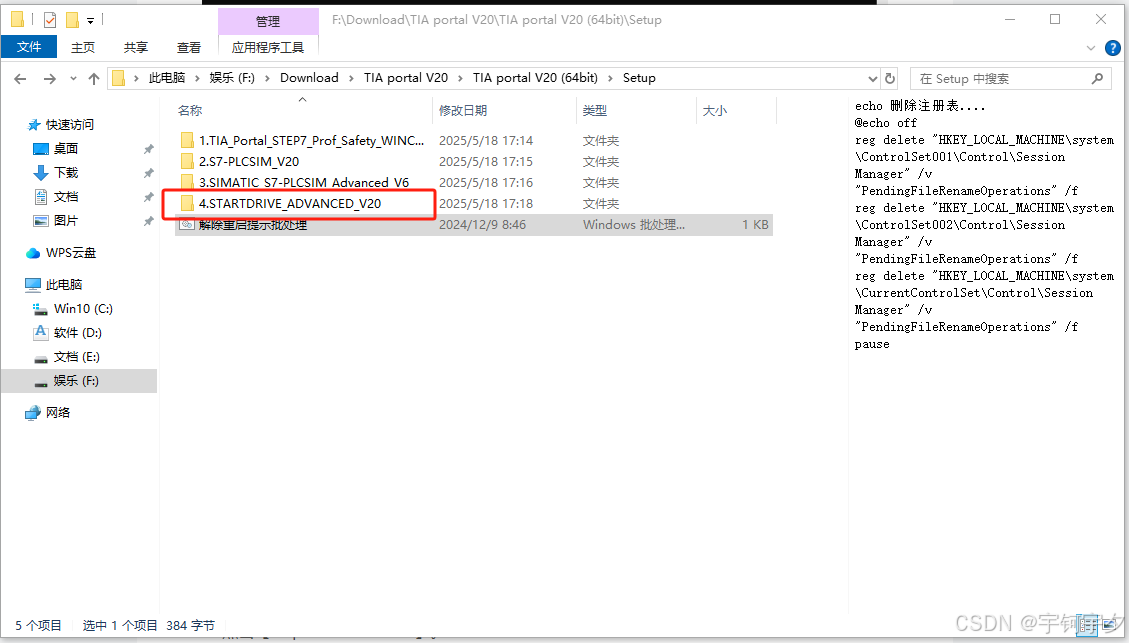1129x643 pixels.
Task: Click the folder icon in address bar
Action: pos(119,78)
